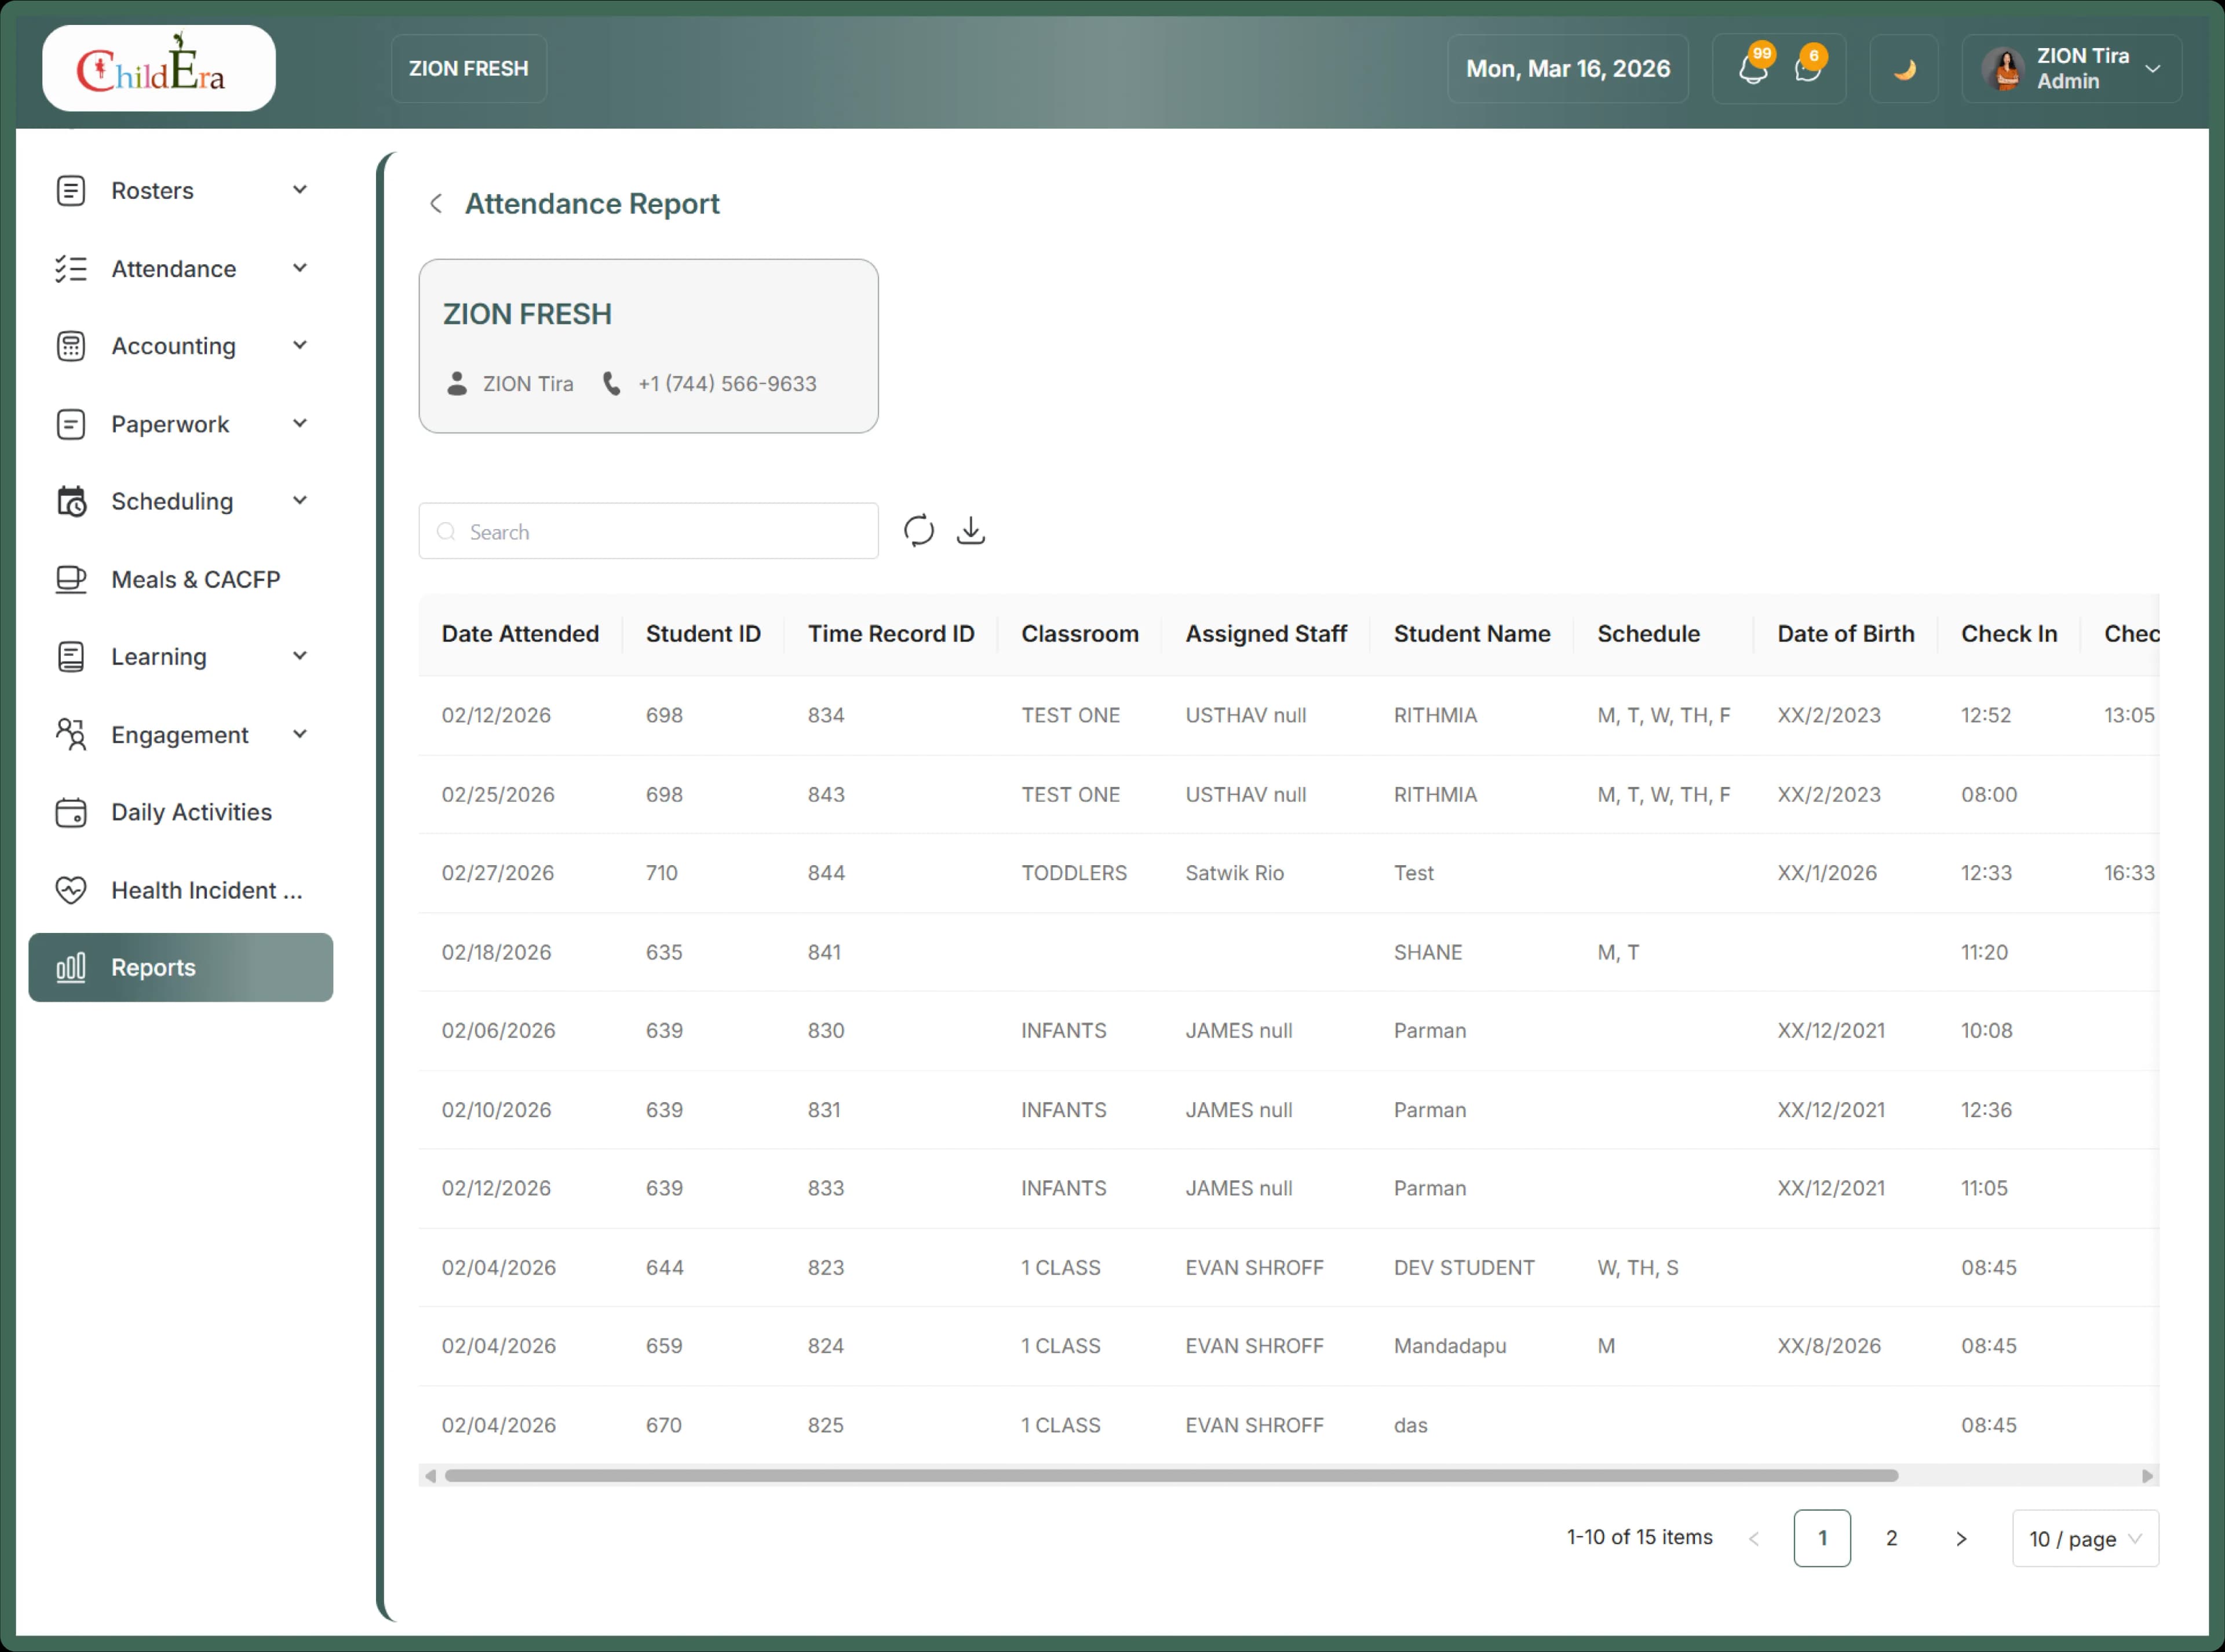This screenshot has height=1652, width=2225.
Task: Click the Health Incident heart icon
Action: click(x=71, y=889)
